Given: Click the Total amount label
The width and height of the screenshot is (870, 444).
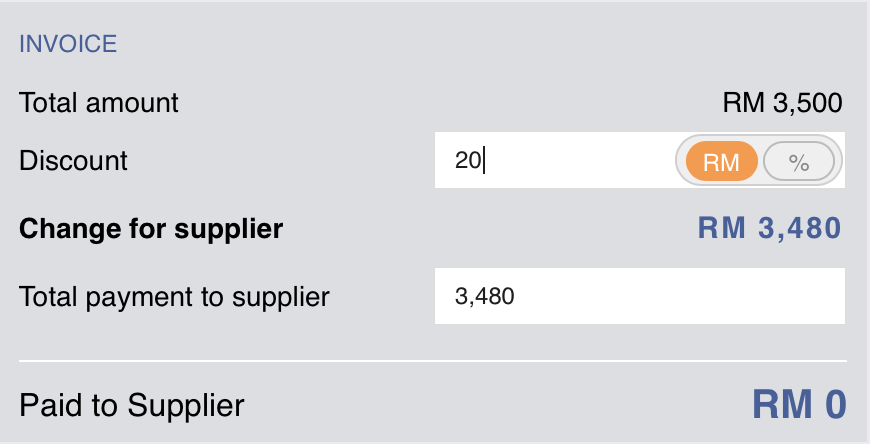Looking at the screenshot, I should (x=99, y=102).
